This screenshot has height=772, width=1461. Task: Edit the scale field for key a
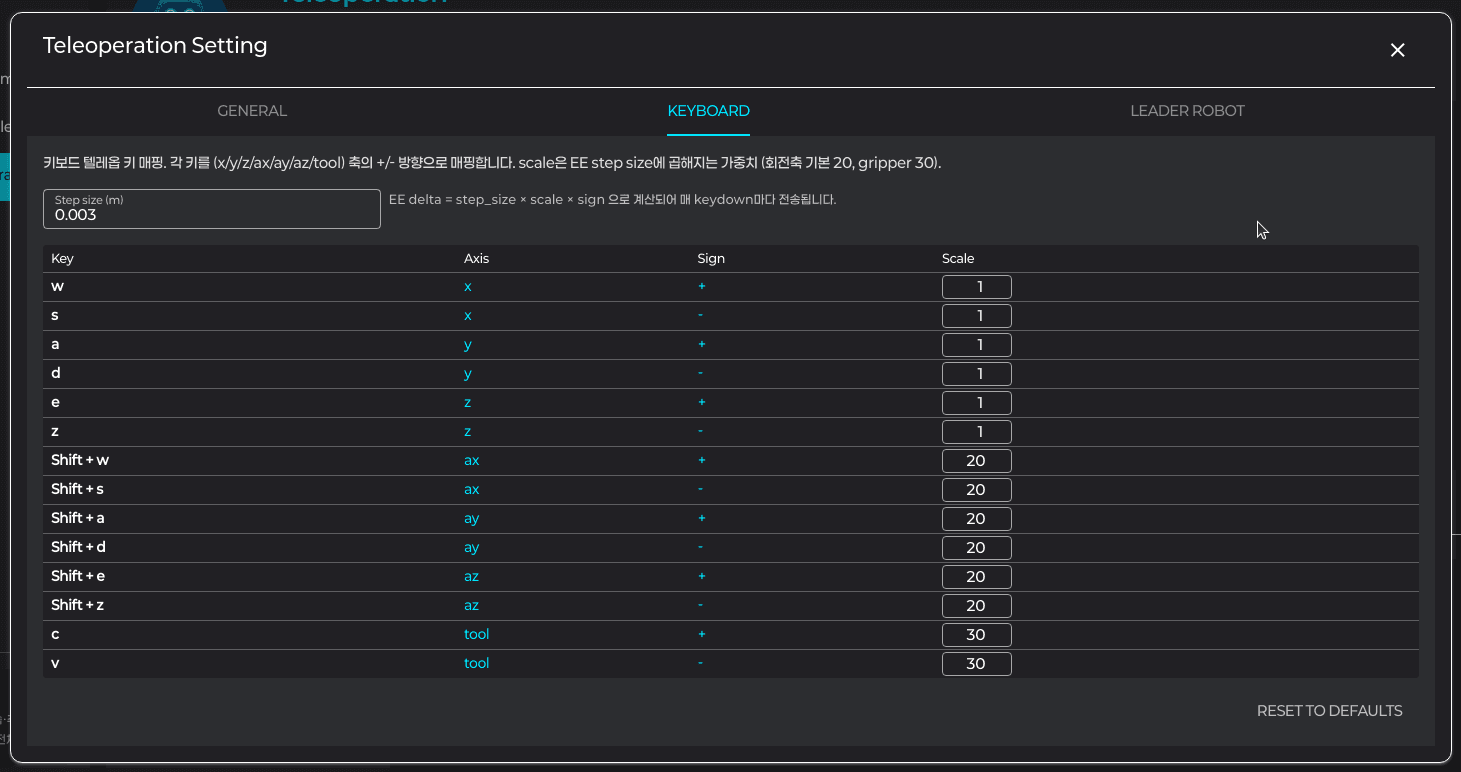point(977,345)
